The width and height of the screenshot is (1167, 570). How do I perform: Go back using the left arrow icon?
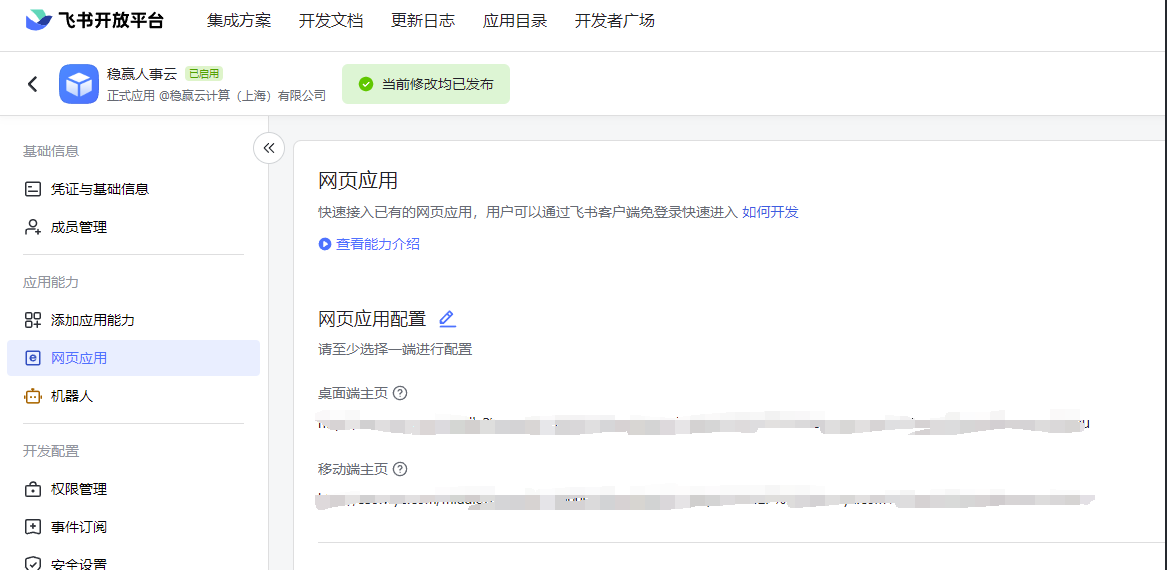pos(32,84)
